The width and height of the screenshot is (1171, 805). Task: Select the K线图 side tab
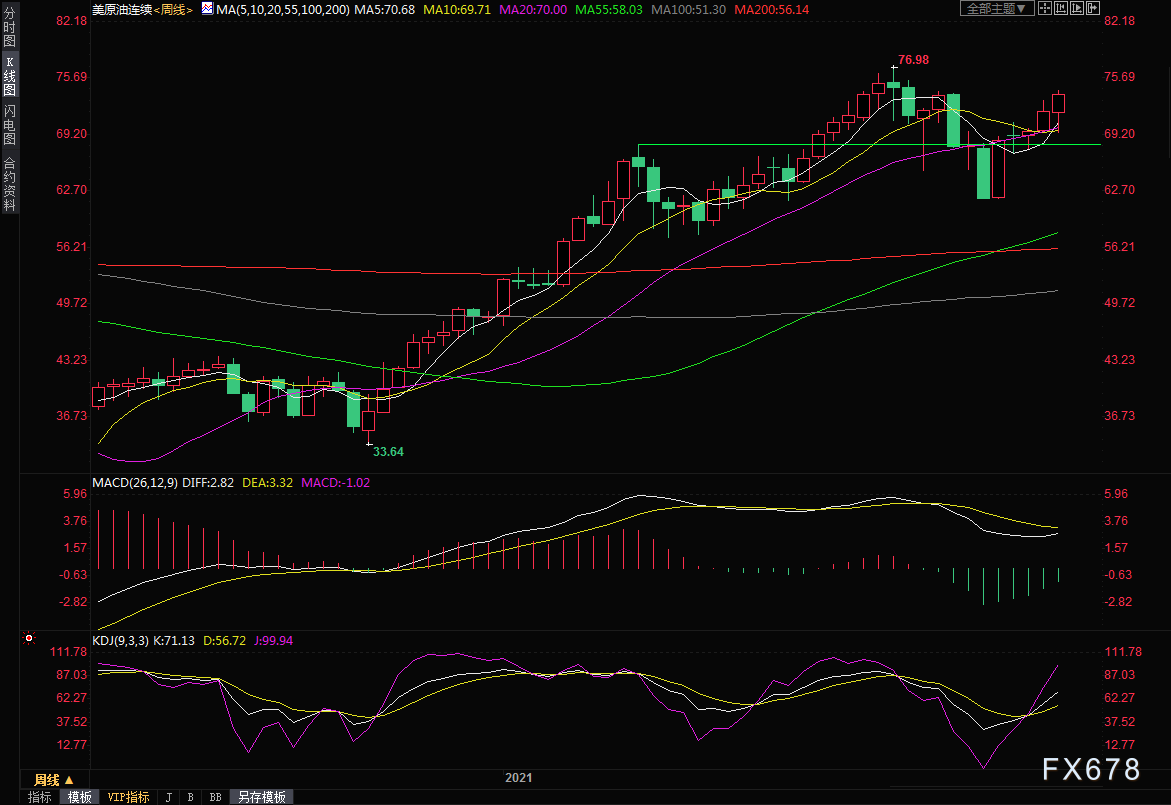coord(9,77)
